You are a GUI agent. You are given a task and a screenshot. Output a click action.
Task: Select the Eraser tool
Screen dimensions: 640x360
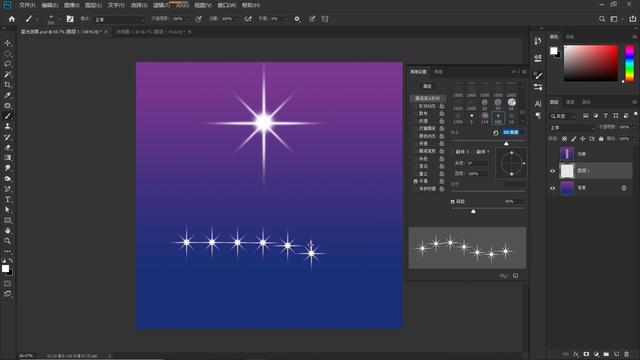(7, 147)
